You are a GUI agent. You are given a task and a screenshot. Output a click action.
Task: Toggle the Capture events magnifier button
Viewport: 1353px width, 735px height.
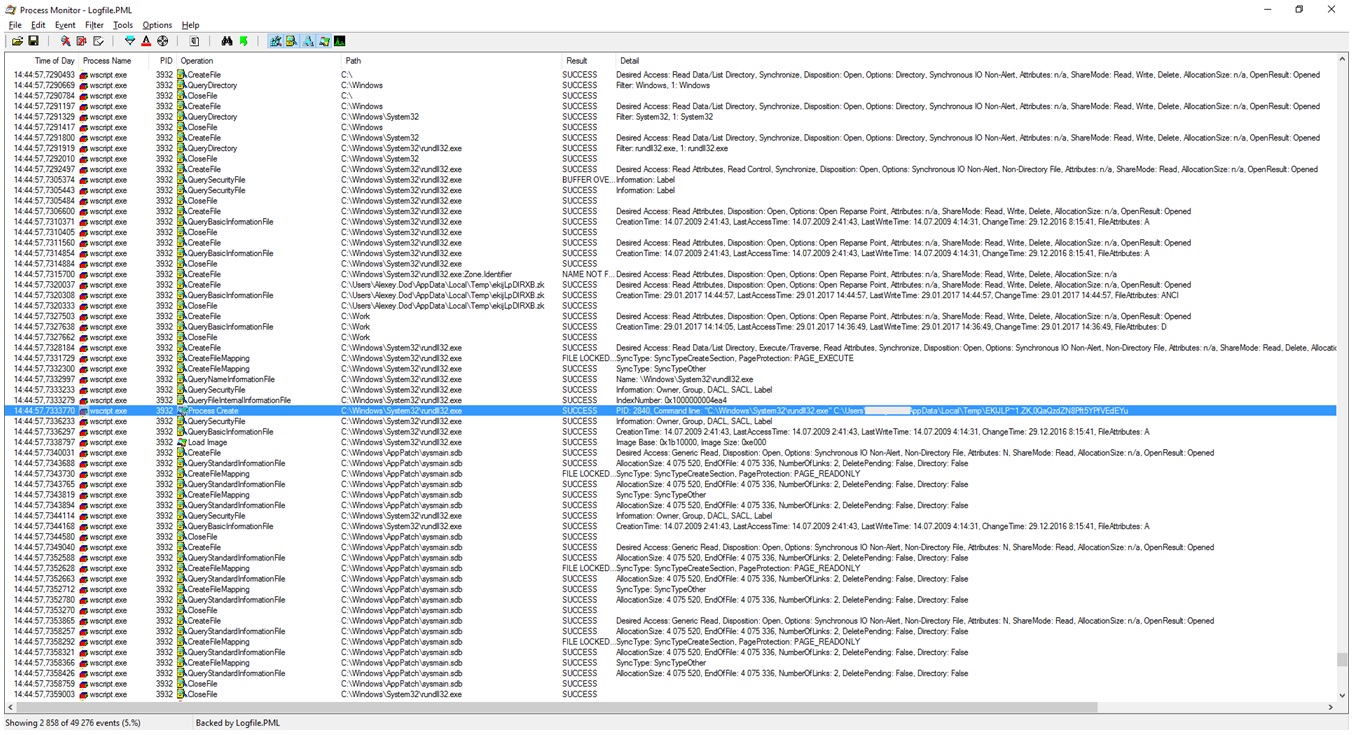[65, 41]
